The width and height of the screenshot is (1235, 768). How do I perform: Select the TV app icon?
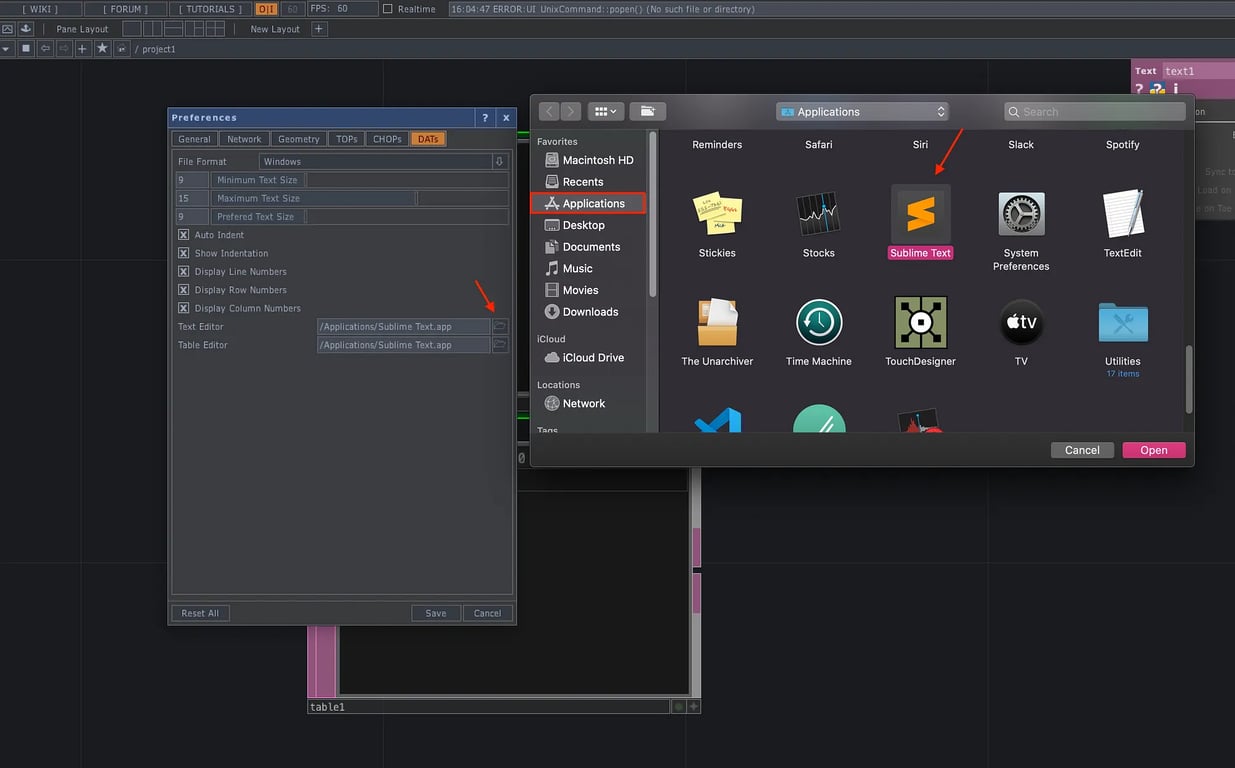click(1021, 323)
